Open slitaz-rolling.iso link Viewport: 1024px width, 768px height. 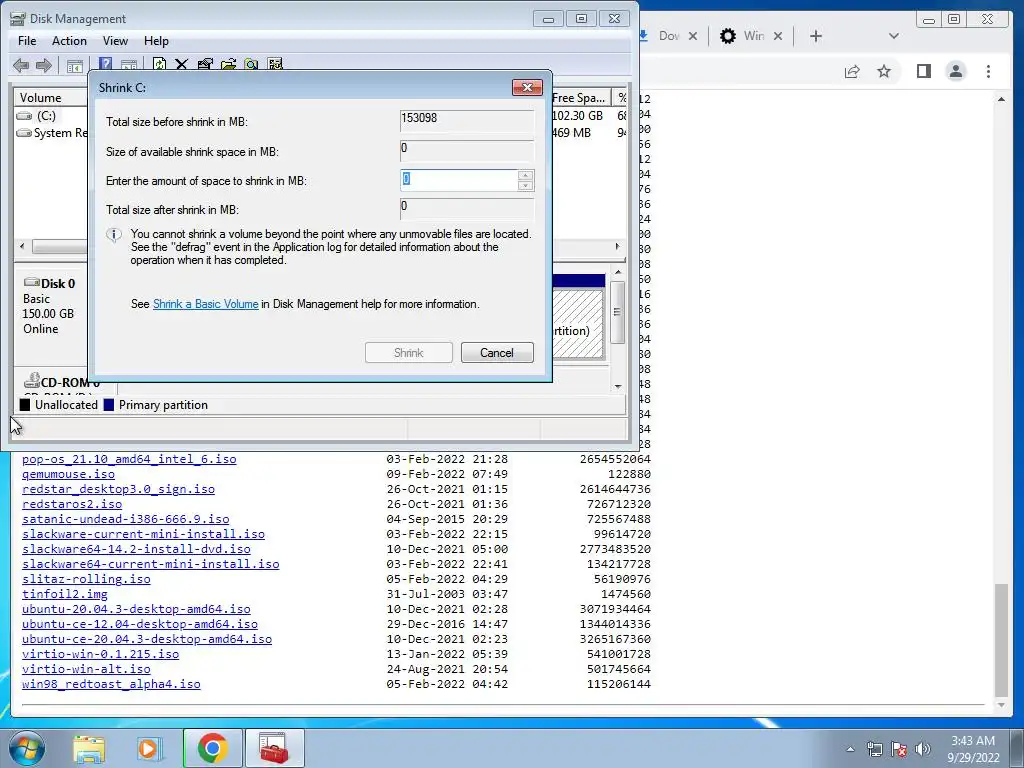[x=86, y=579]
